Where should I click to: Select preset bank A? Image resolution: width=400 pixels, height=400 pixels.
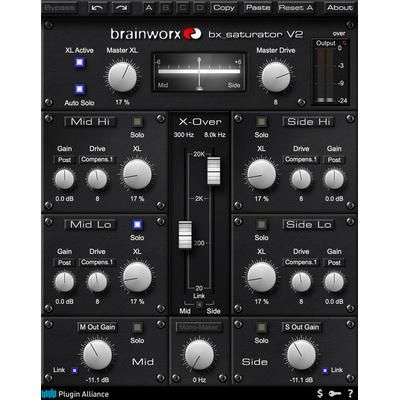148,7
